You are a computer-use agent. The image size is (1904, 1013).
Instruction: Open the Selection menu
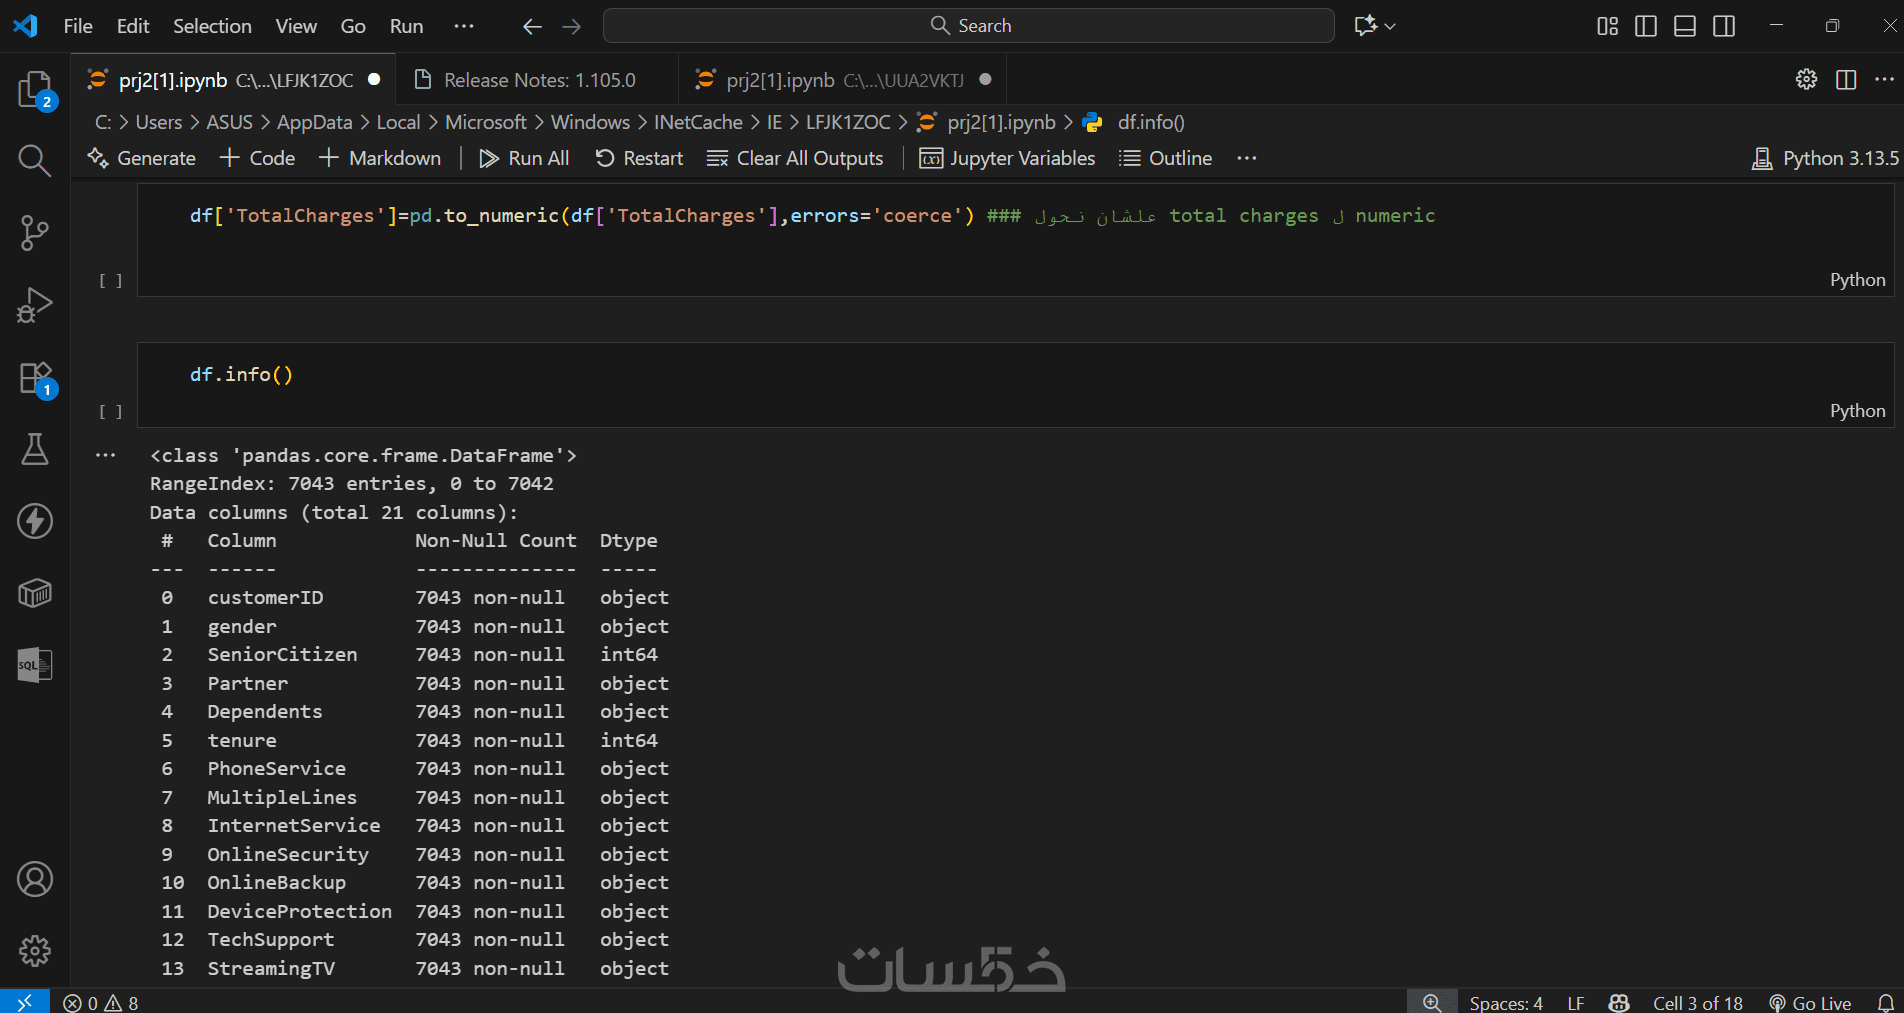(212, 26)
